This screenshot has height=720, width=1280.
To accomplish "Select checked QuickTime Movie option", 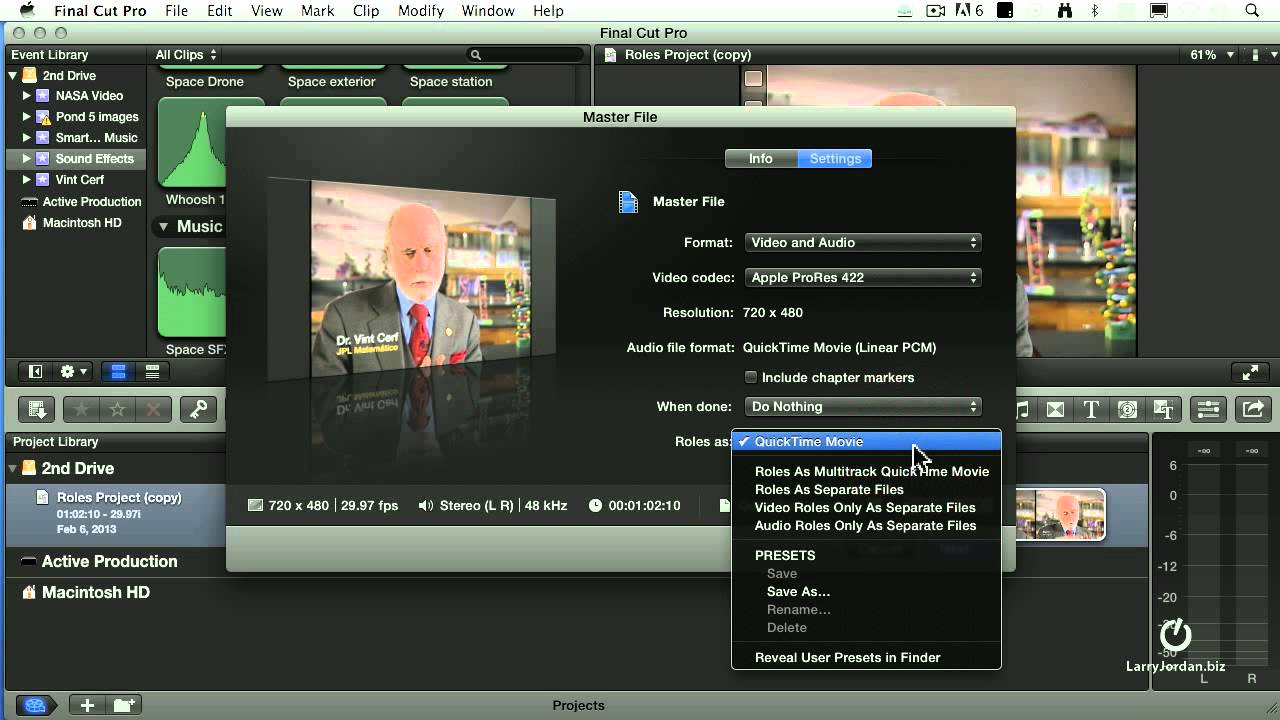I will pyautogui.click(x=866, y=441).
